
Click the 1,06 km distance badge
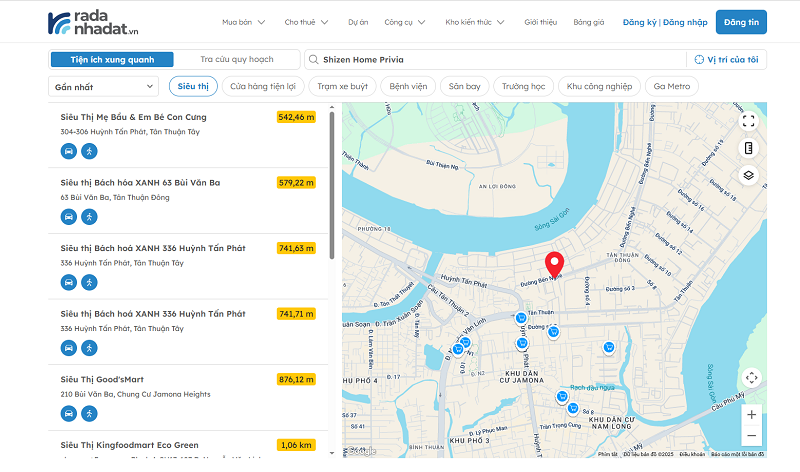point(296,445)
